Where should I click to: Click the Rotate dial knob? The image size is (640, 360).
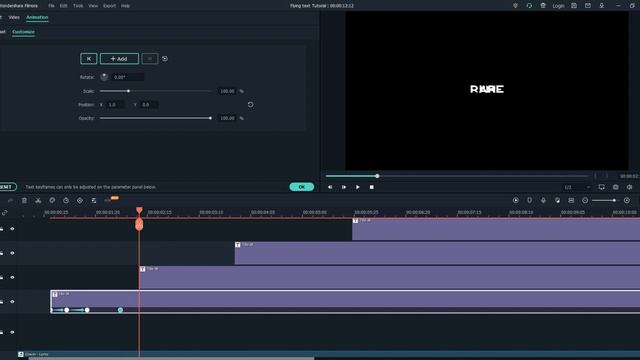click(104, 77)
